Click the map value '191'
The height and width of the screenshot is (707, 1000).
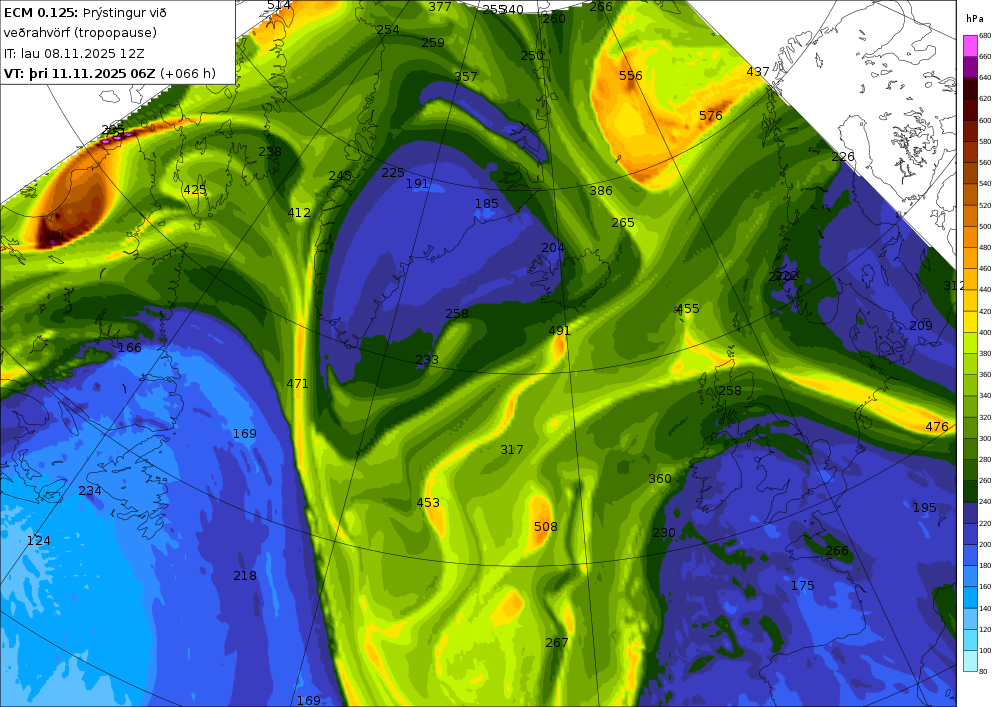pos(417,184)
